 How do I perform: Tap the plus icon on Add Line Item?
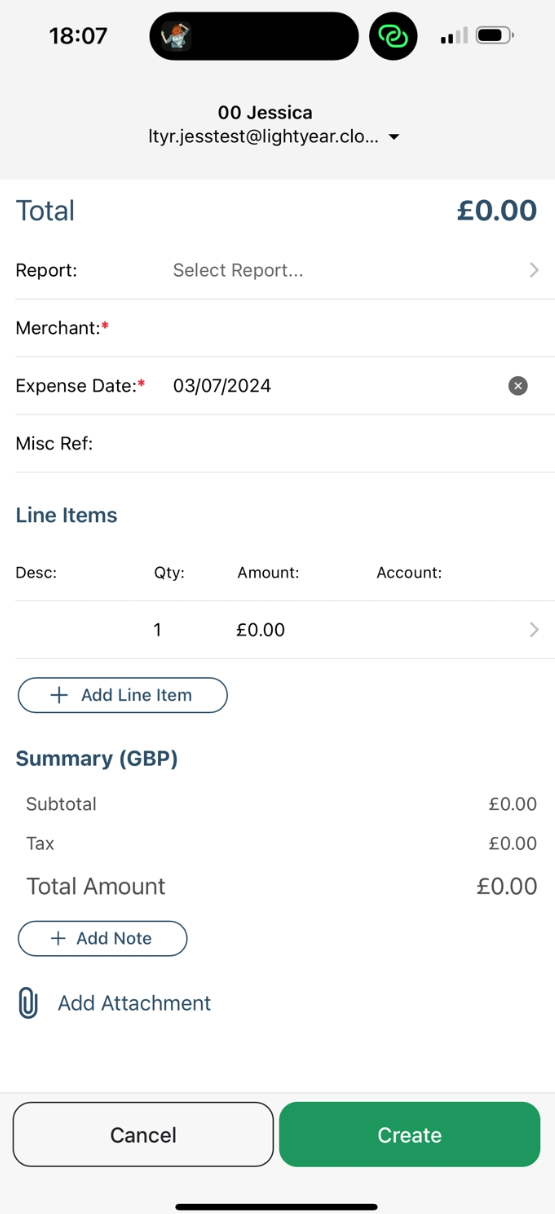click(x=59, y=695)
